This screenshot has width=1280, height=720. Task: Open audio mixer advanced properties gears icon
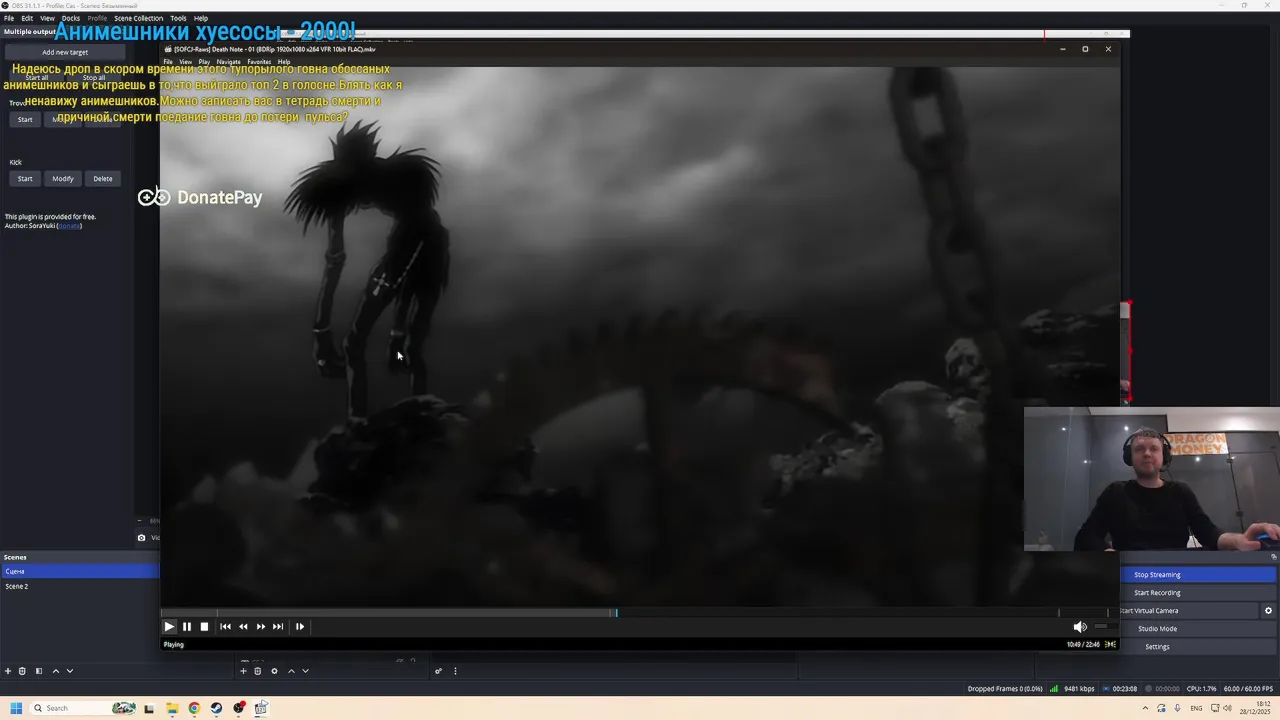coord(438,671)
